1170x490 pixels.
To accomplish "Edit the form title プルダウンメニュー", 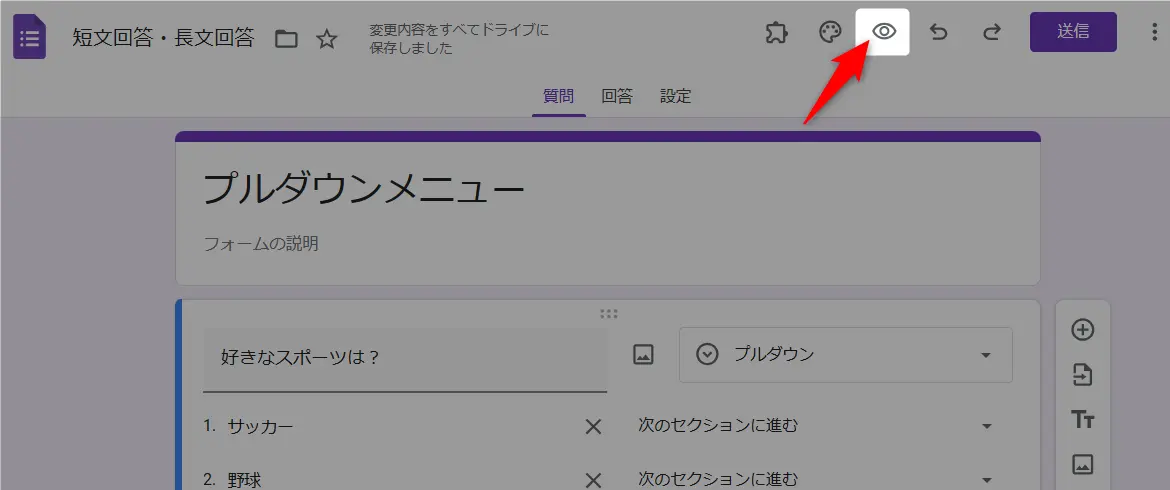I will pyautogui.click(x=364, y=190).
